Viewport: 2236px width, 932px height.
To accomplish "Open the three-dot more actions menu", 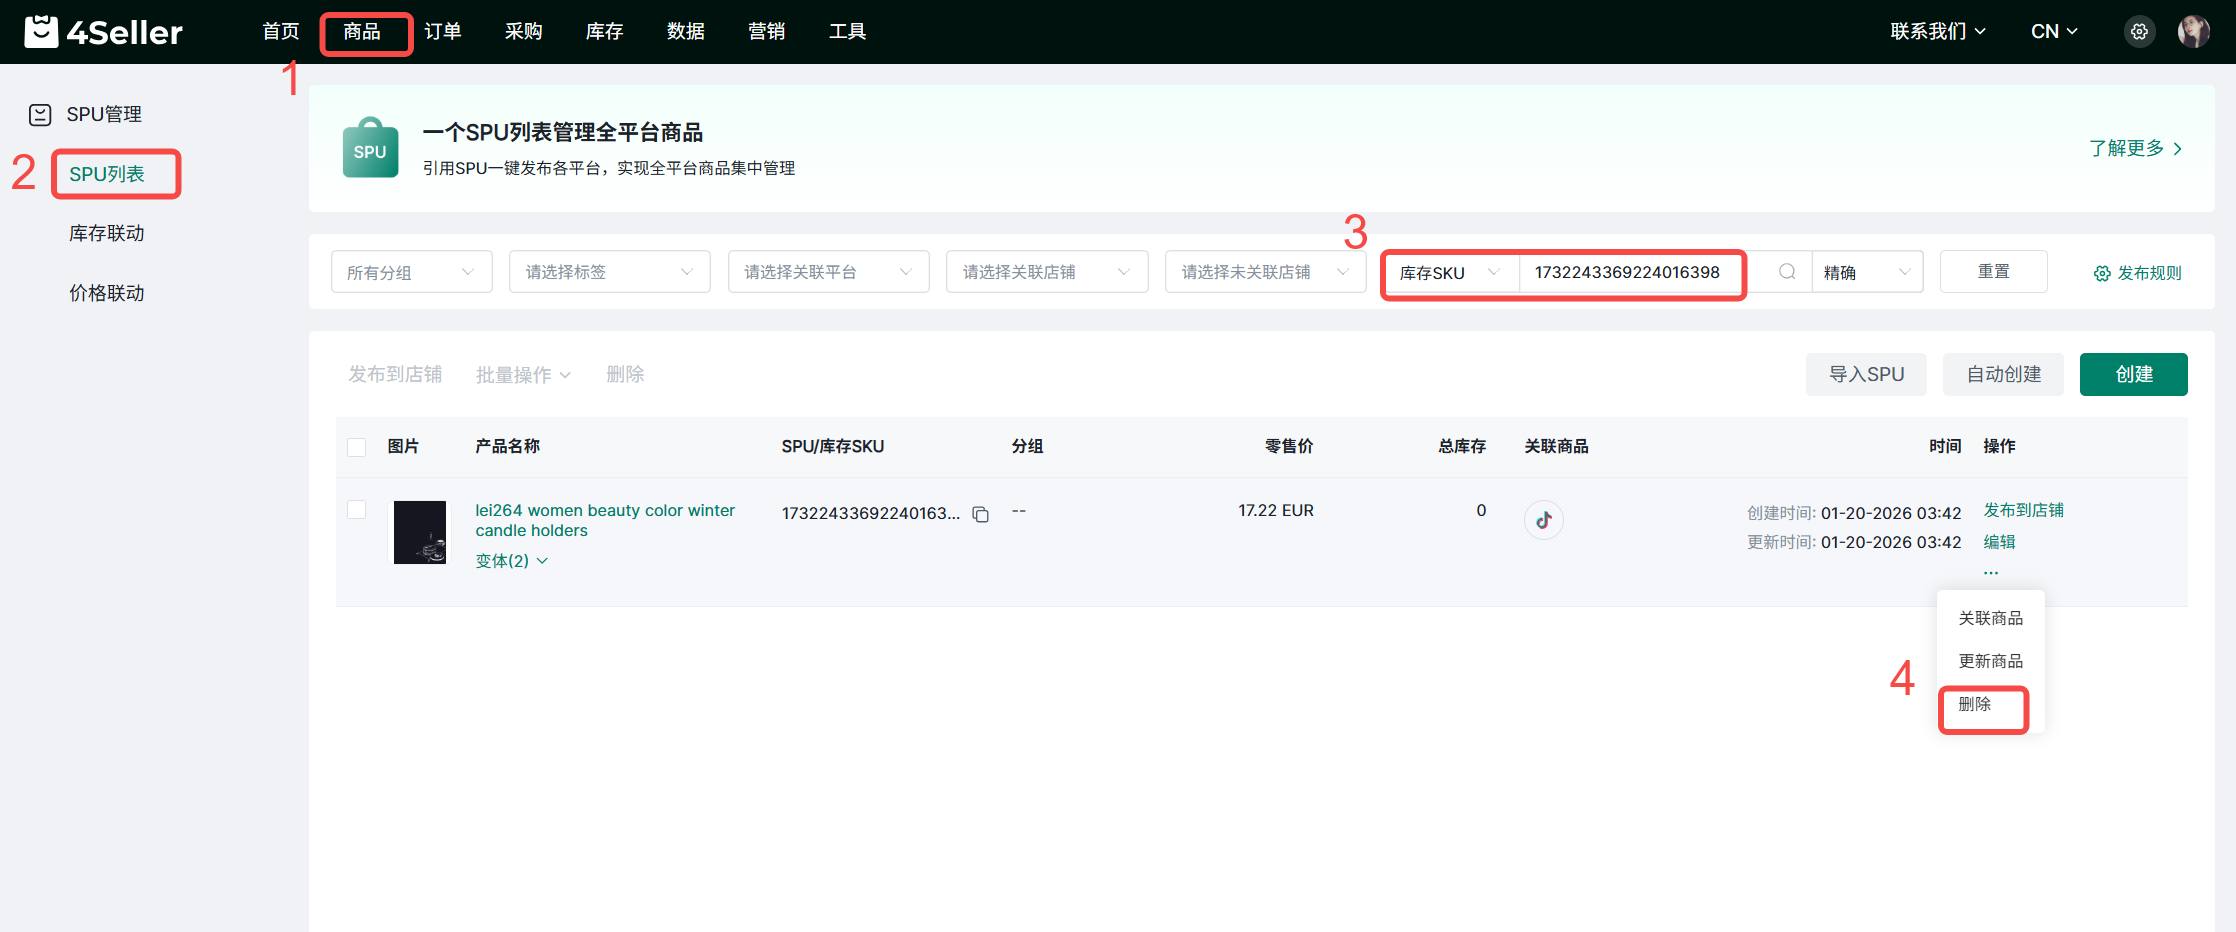I will point(1991,573).
